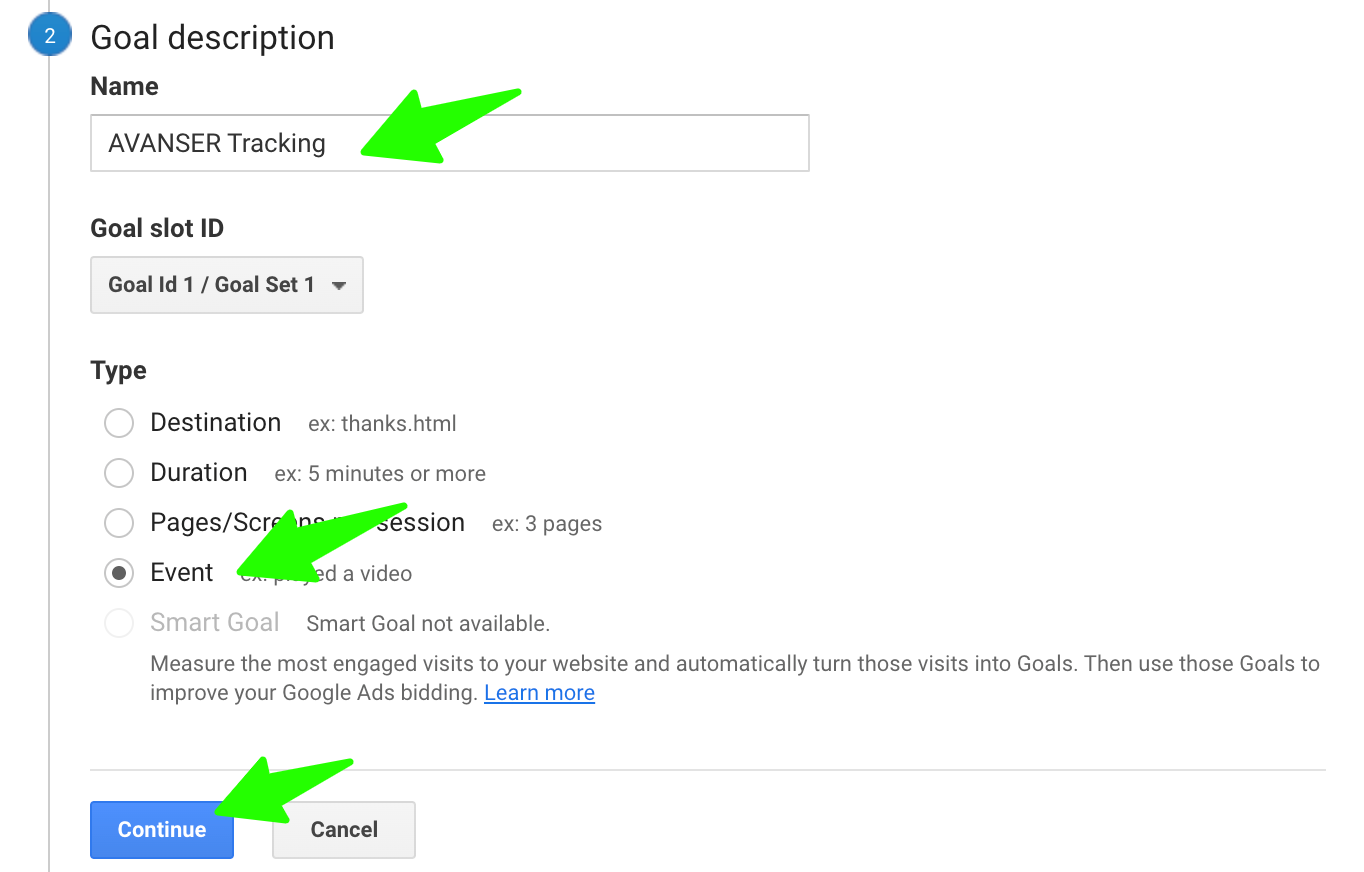Image resolution: width=1364 pixels, height=872 pixels.
Task: Click the Destination option label
Action: pyautogui.click(x=216, y=423)
